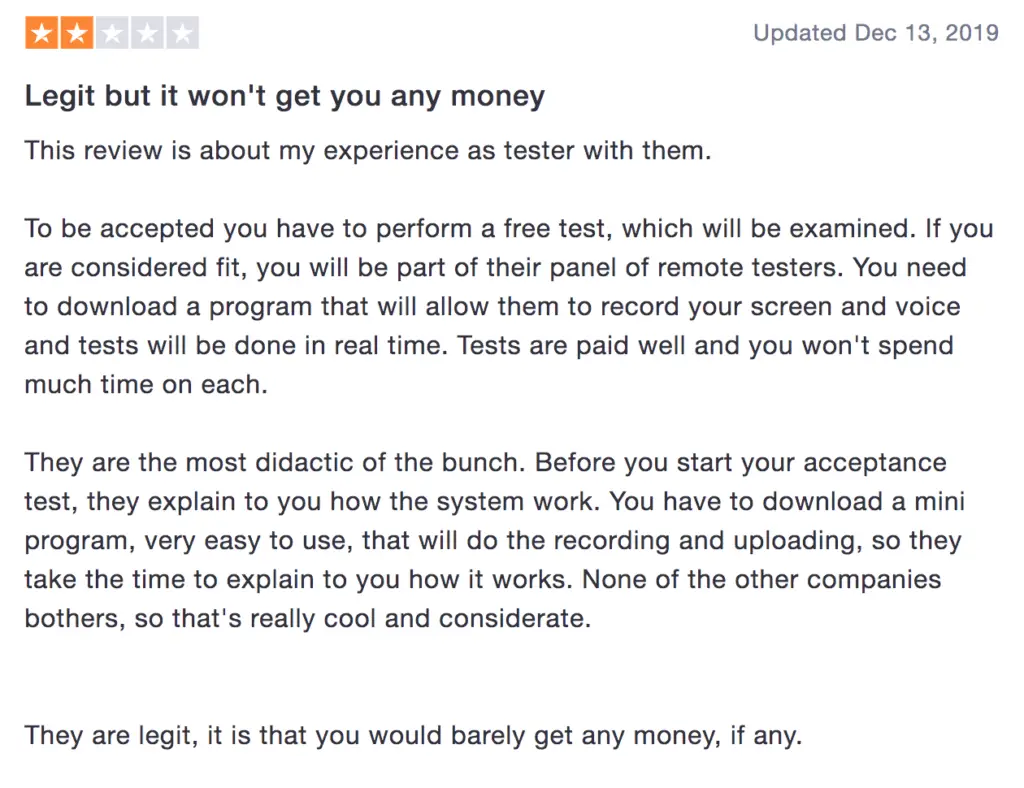Screen dimensions: 1024x788
Task: Click the fifth gray rating star
Action: [182, 33]
